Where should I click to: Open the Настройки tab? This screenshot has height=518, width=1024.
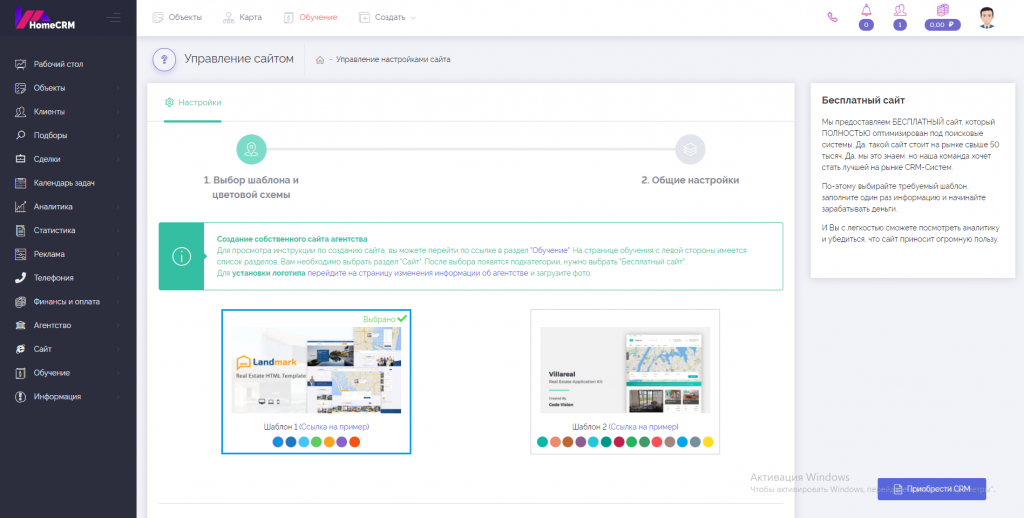(193, 103)
